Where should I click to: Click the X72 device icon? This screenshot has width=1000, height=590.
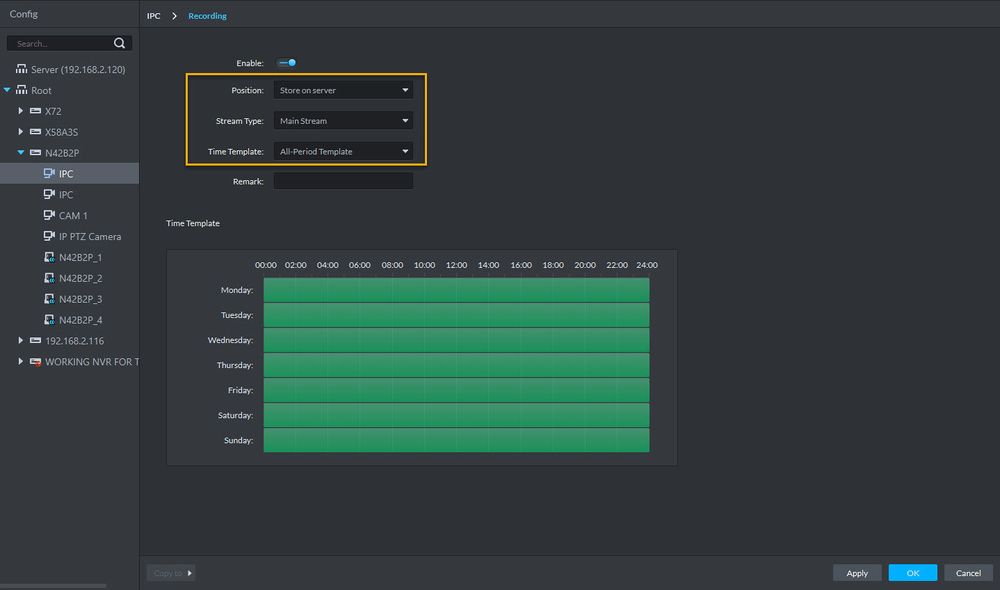click(35, 111)
